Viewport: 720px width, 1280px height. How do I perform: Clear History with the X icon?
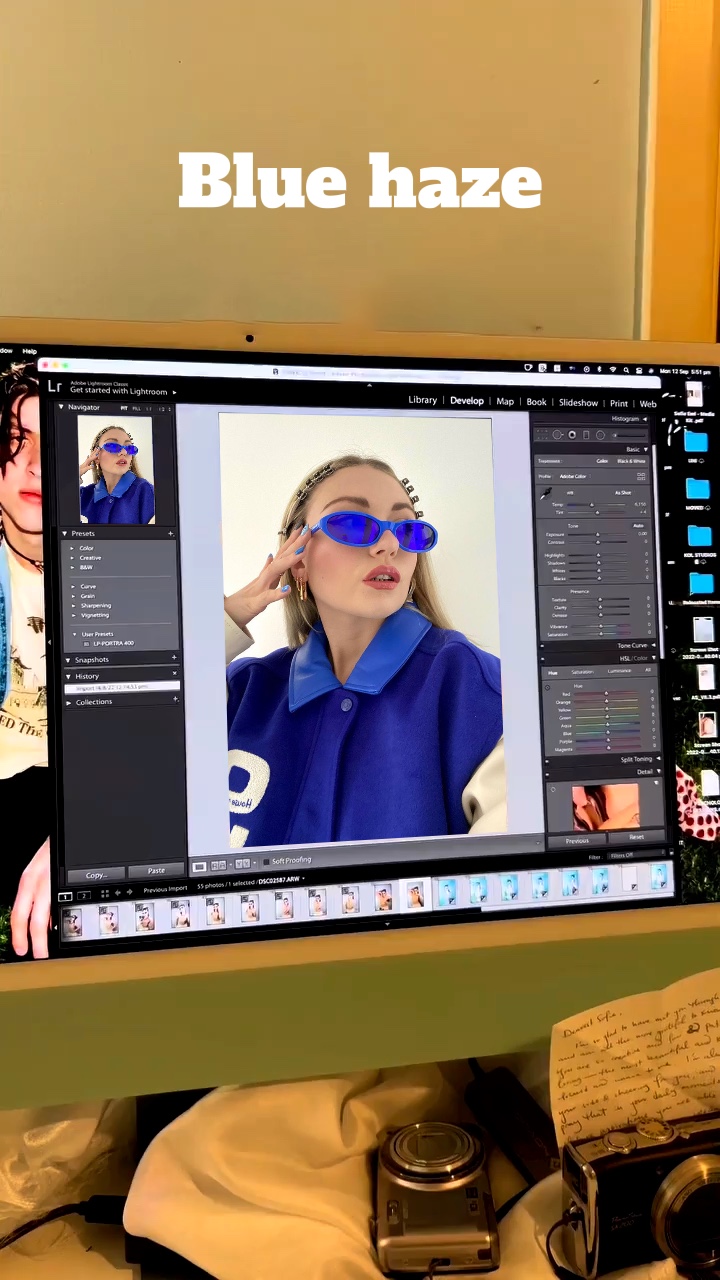(x=174, y=675)
